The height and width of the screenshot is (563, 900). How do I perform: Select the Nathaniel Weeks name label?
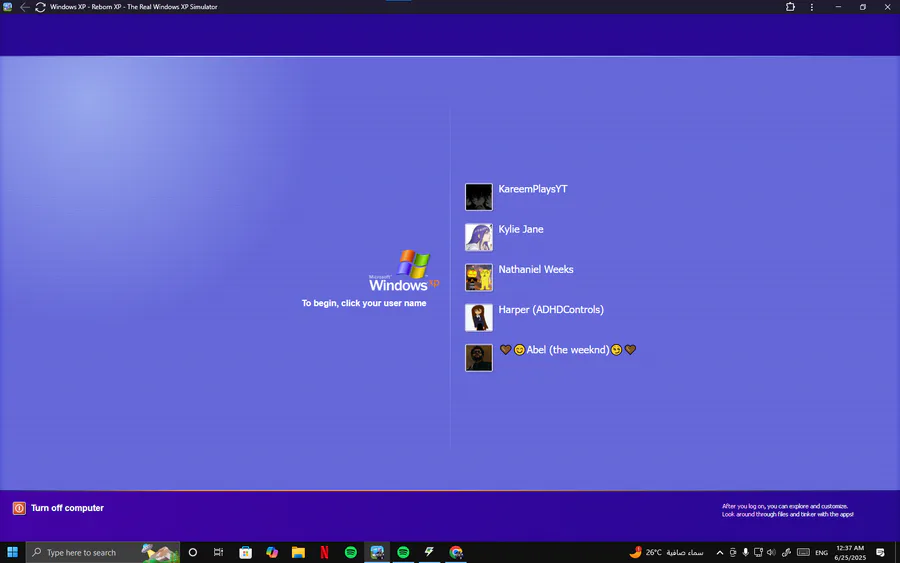pos(536,269)
